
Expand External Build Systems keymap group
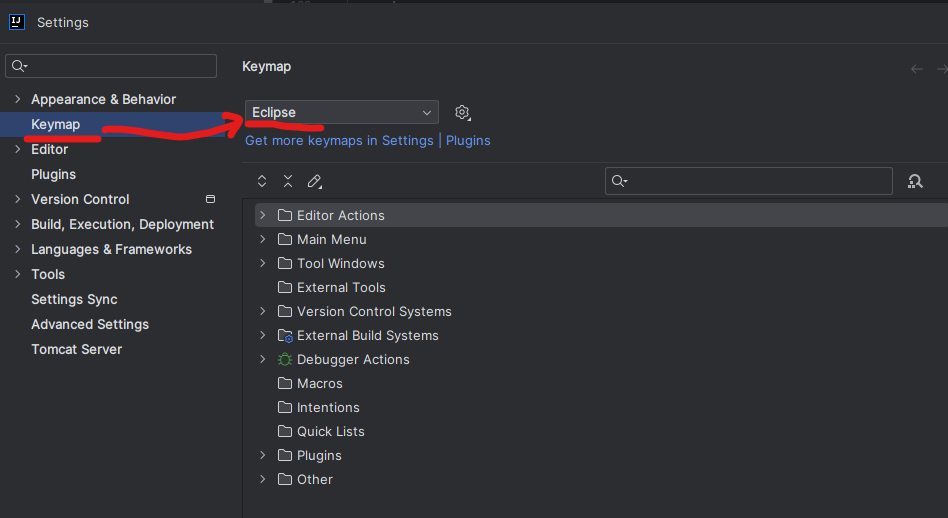coord(262,335)
